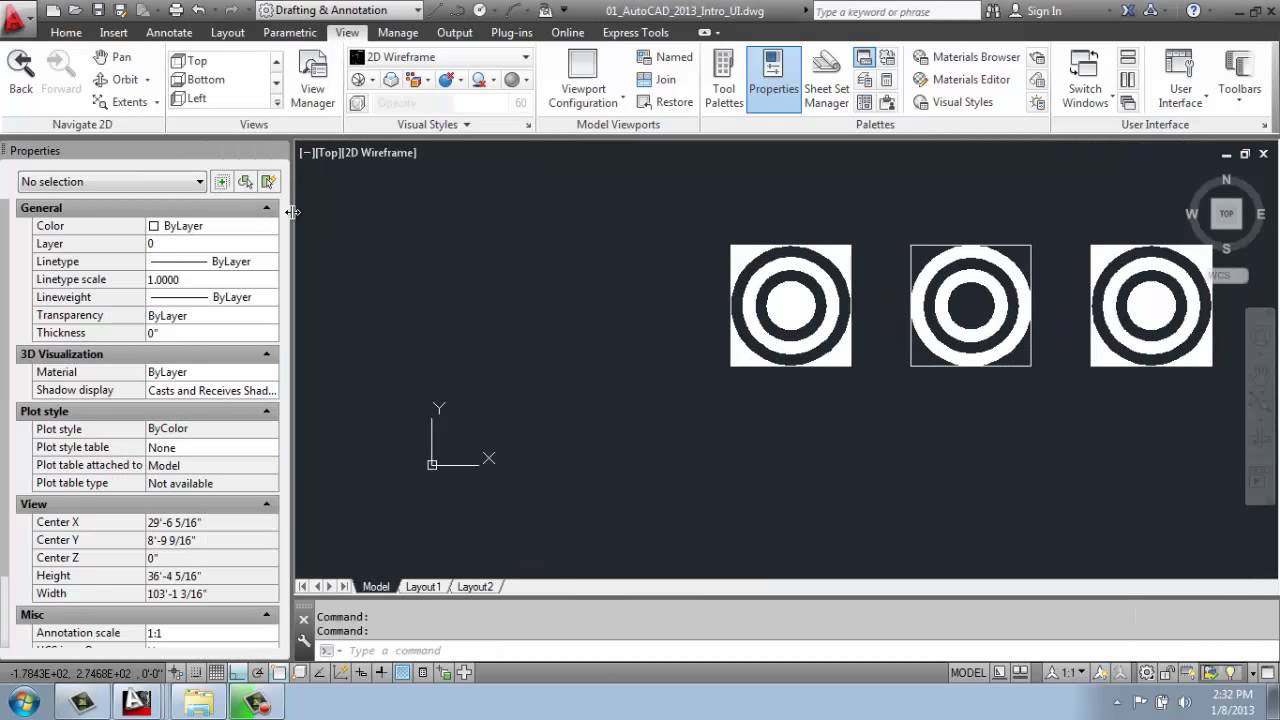The width and height of the screenshot is (1280, 720).
Task: Click the Color ByLayer swatch value
Action: click(x=211, y=226)
